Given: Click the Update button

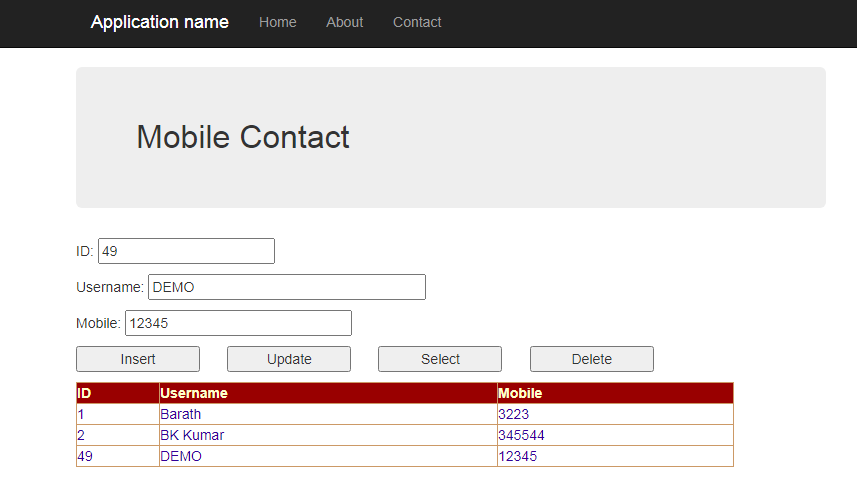Looking at the screenshot, I should pyautogui.click(x=289, y=359).
